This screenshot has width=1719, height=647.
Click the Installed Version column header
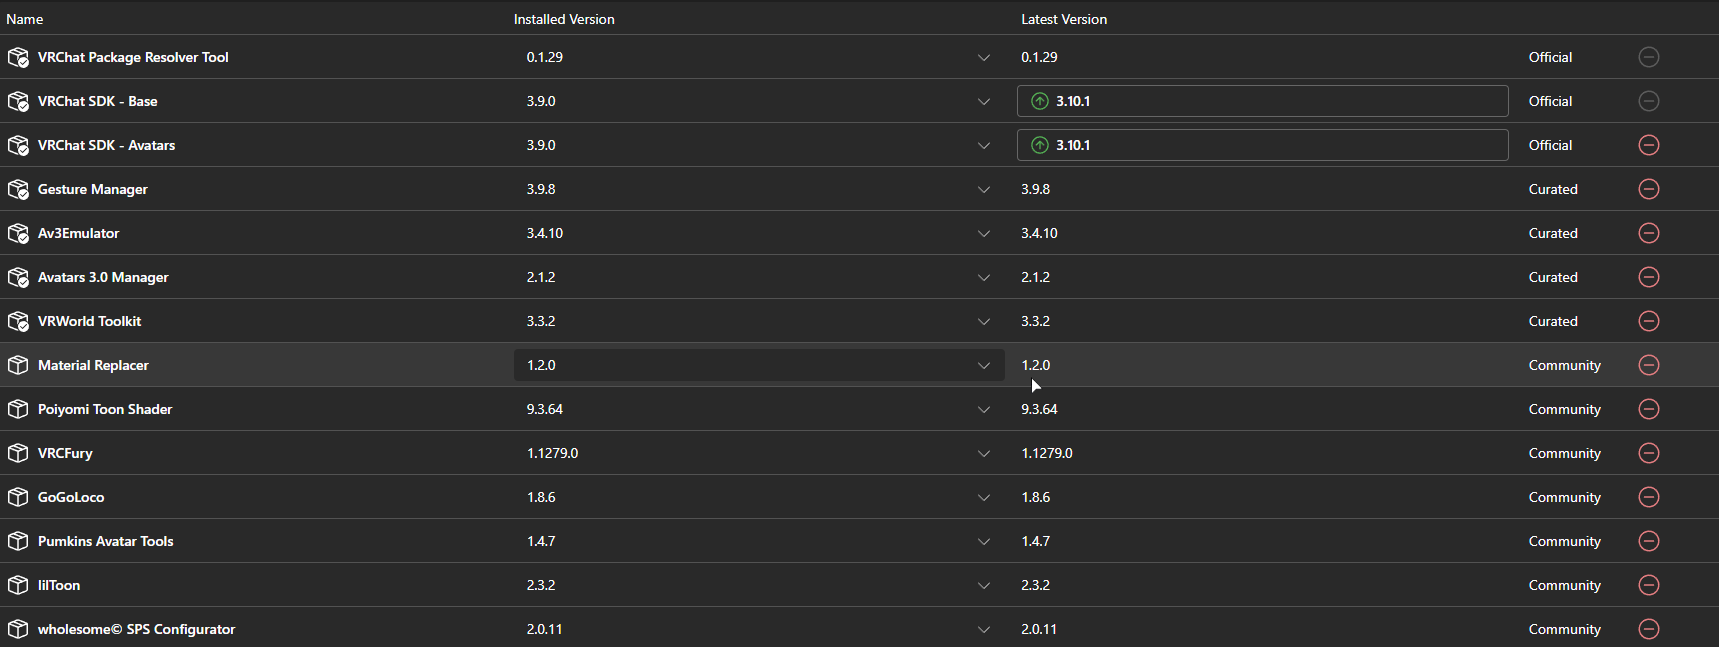[x=564, y=19]
